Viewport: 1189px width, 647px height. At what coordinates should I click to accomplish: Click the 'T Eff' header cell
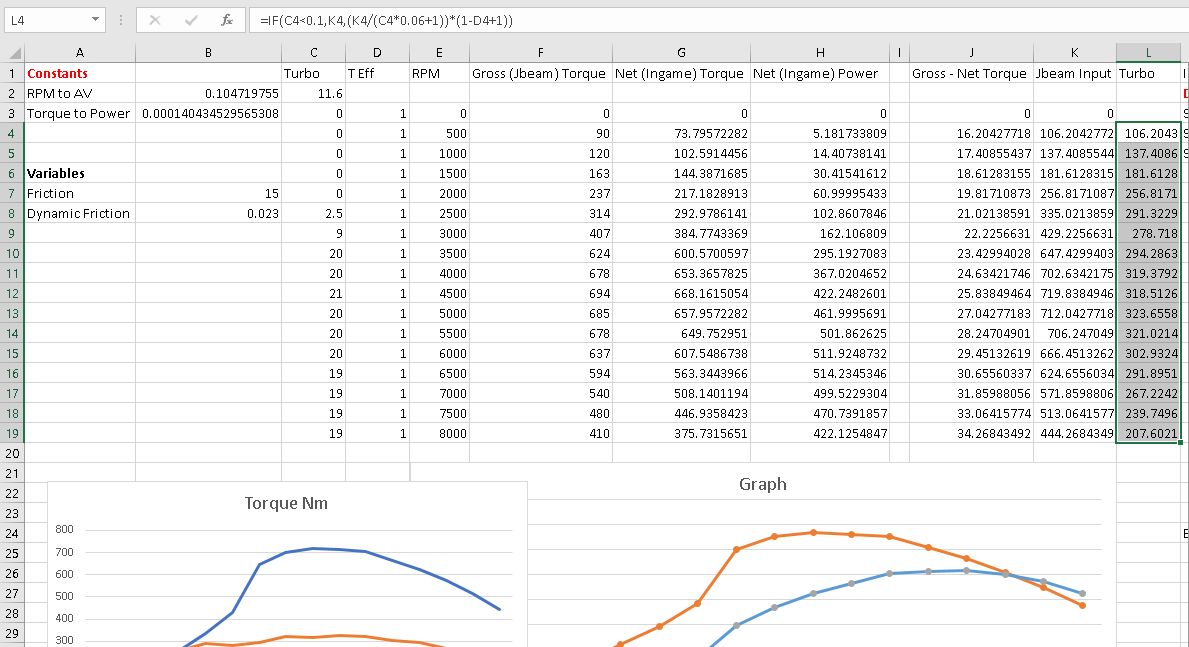tap(377, 74)
